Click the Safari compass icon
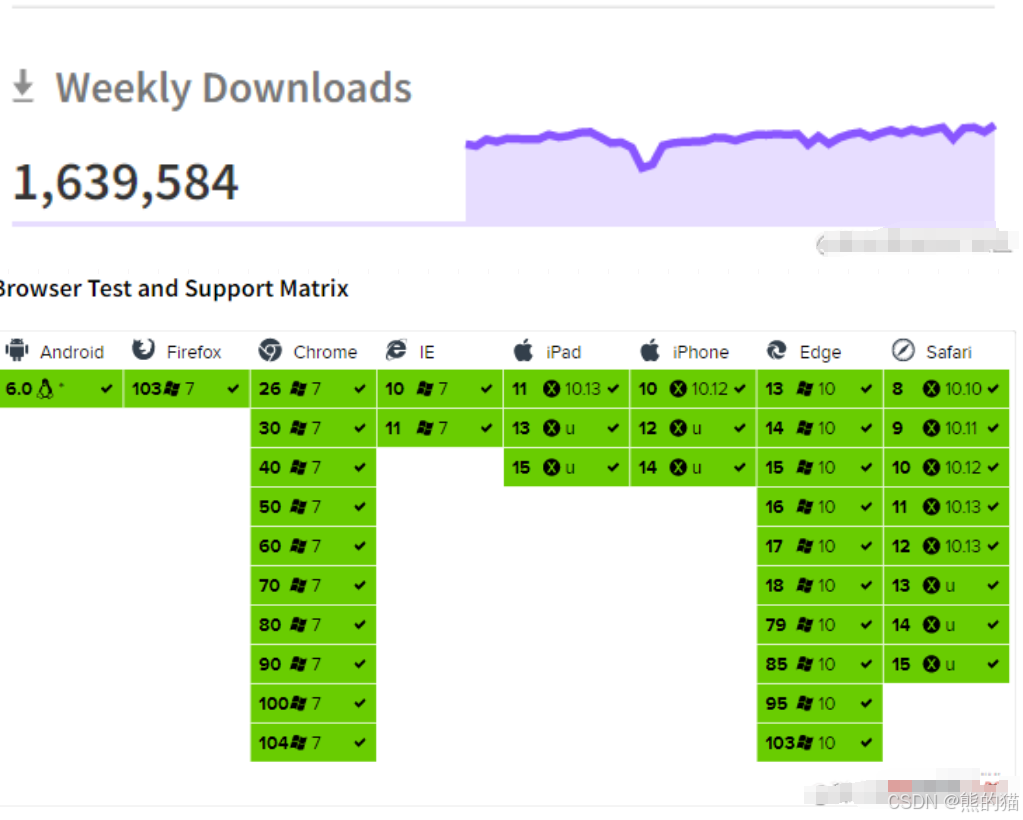The height and width of the screenshot is (820, 1023). coord(903,350)
